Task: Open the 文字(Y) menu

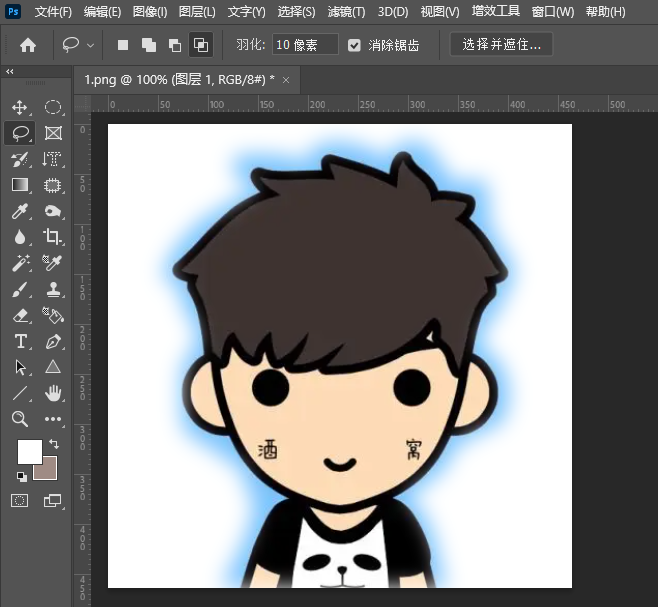Action: (246, 11)
